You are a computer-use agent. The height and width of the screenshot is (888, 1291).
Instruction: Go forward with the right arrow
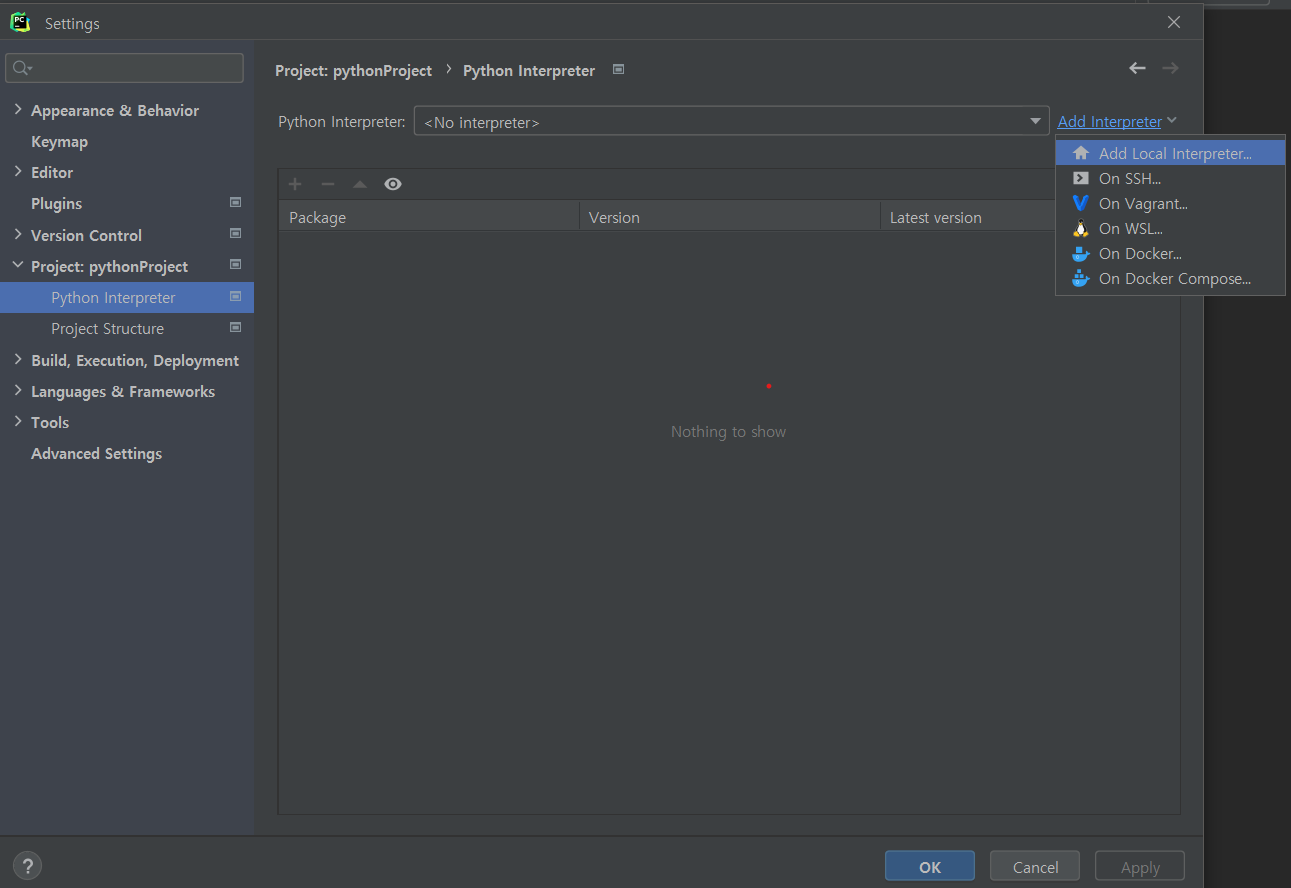coord(1170,68)
